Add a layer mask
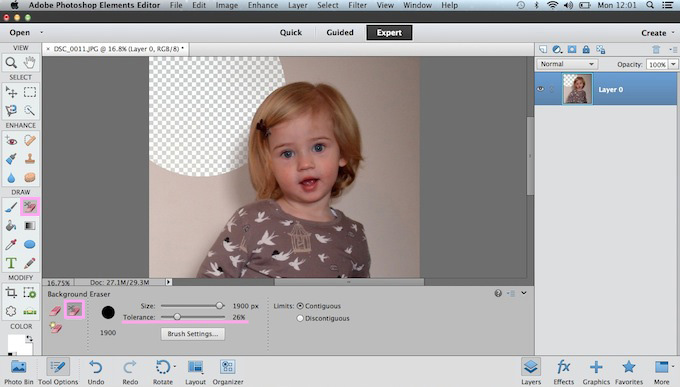Viewport: 680px width, 387px height. click(572, 49)
